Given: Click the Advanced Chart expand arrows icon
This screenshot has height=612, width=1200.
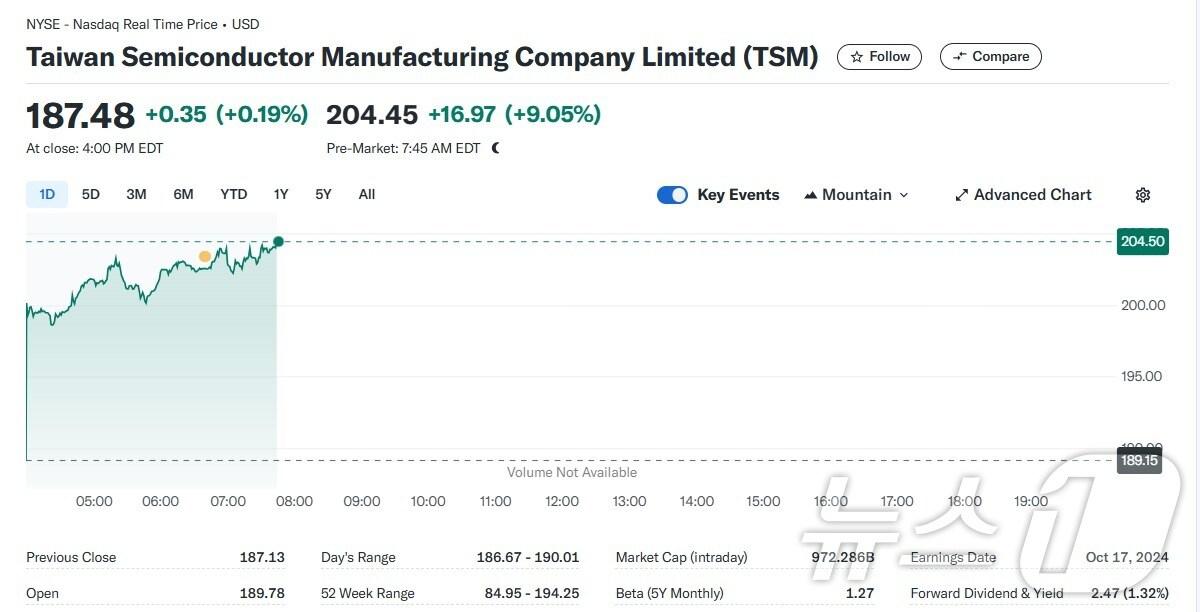Looking at the screenshot, I should point(961,194).
